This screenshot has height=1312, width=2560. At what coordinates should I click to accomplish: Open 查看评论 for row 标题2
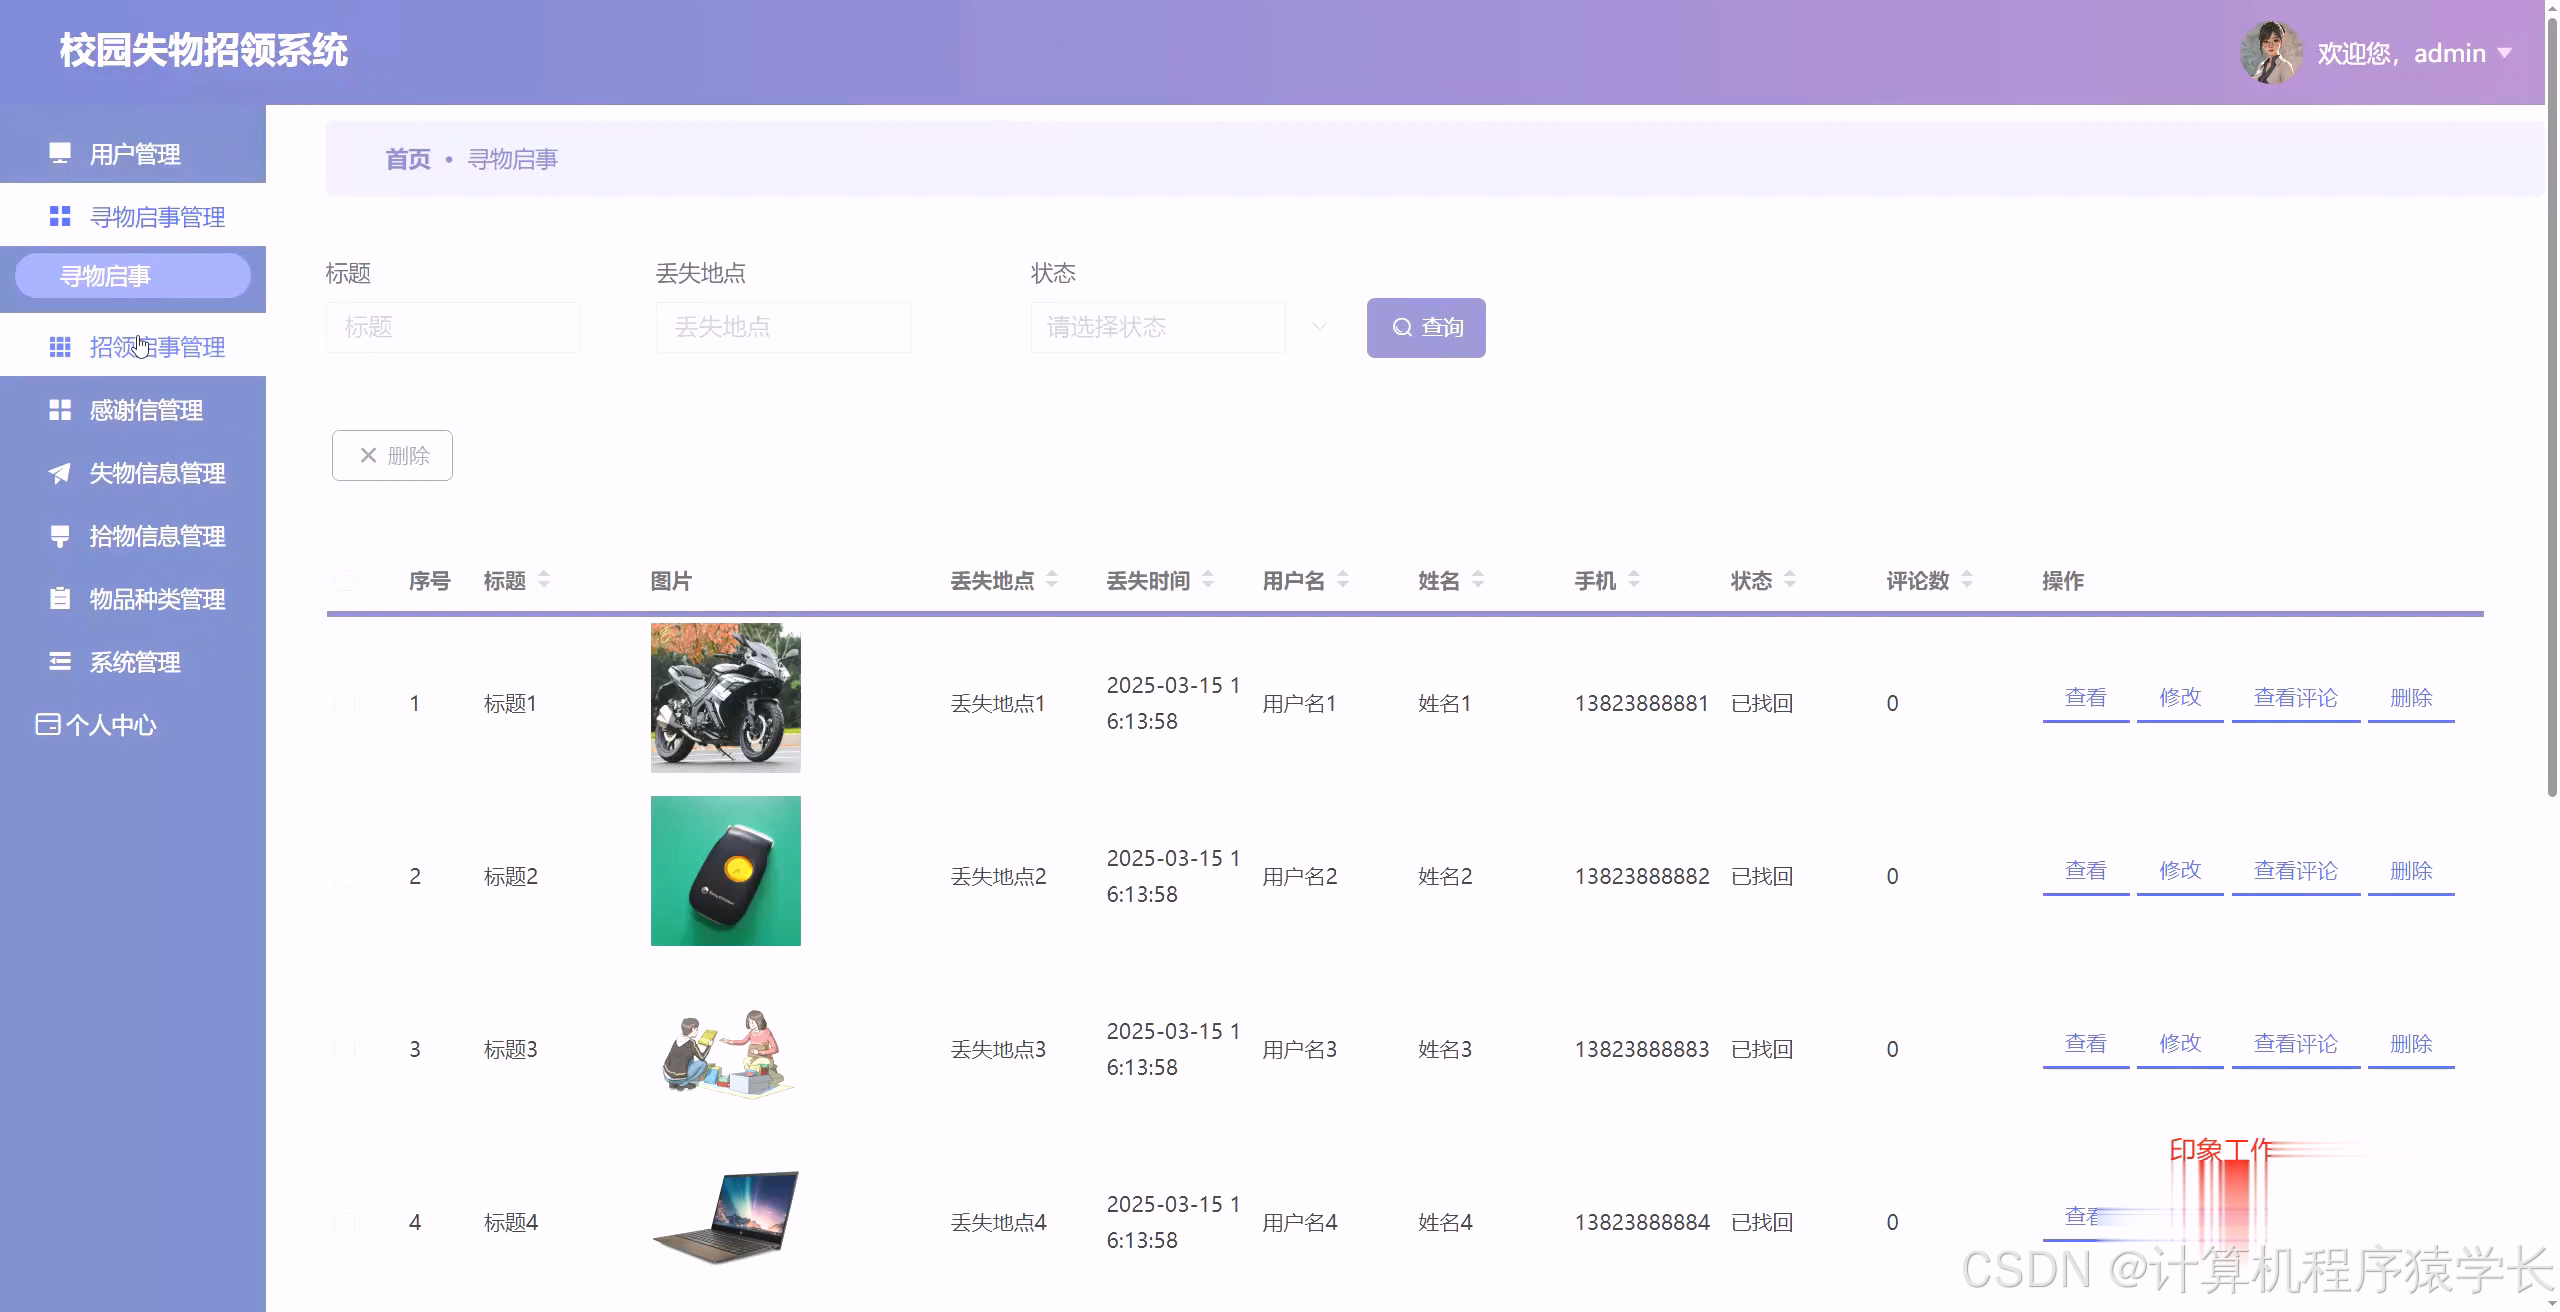click(2295, 870)
